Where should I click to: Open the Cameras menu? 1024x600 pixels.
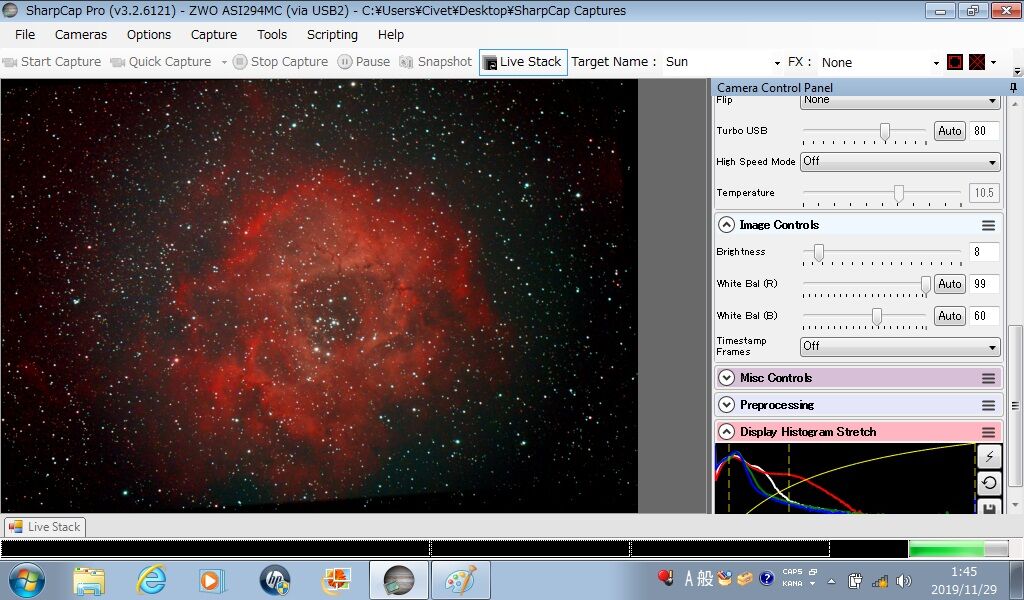(x=80, y=35)
